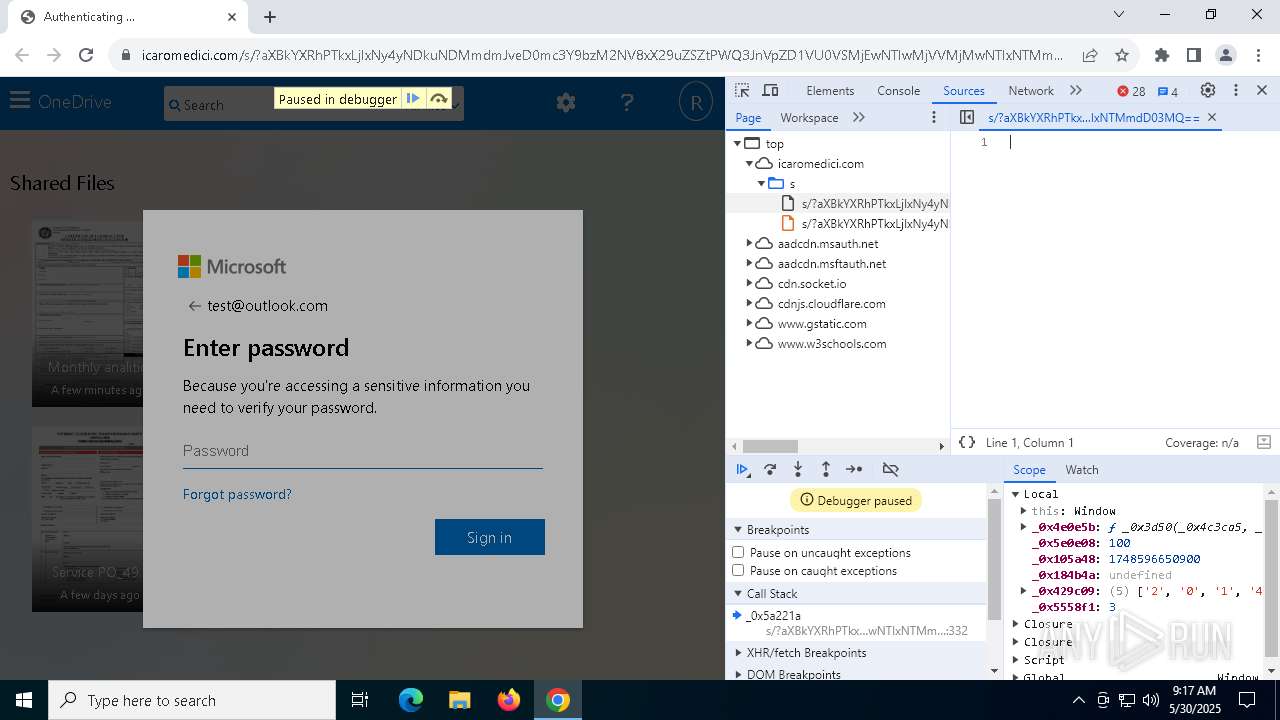The image size is (1280, 720).
Task: Switch to the Network panel
Action: click(1030, 90)
